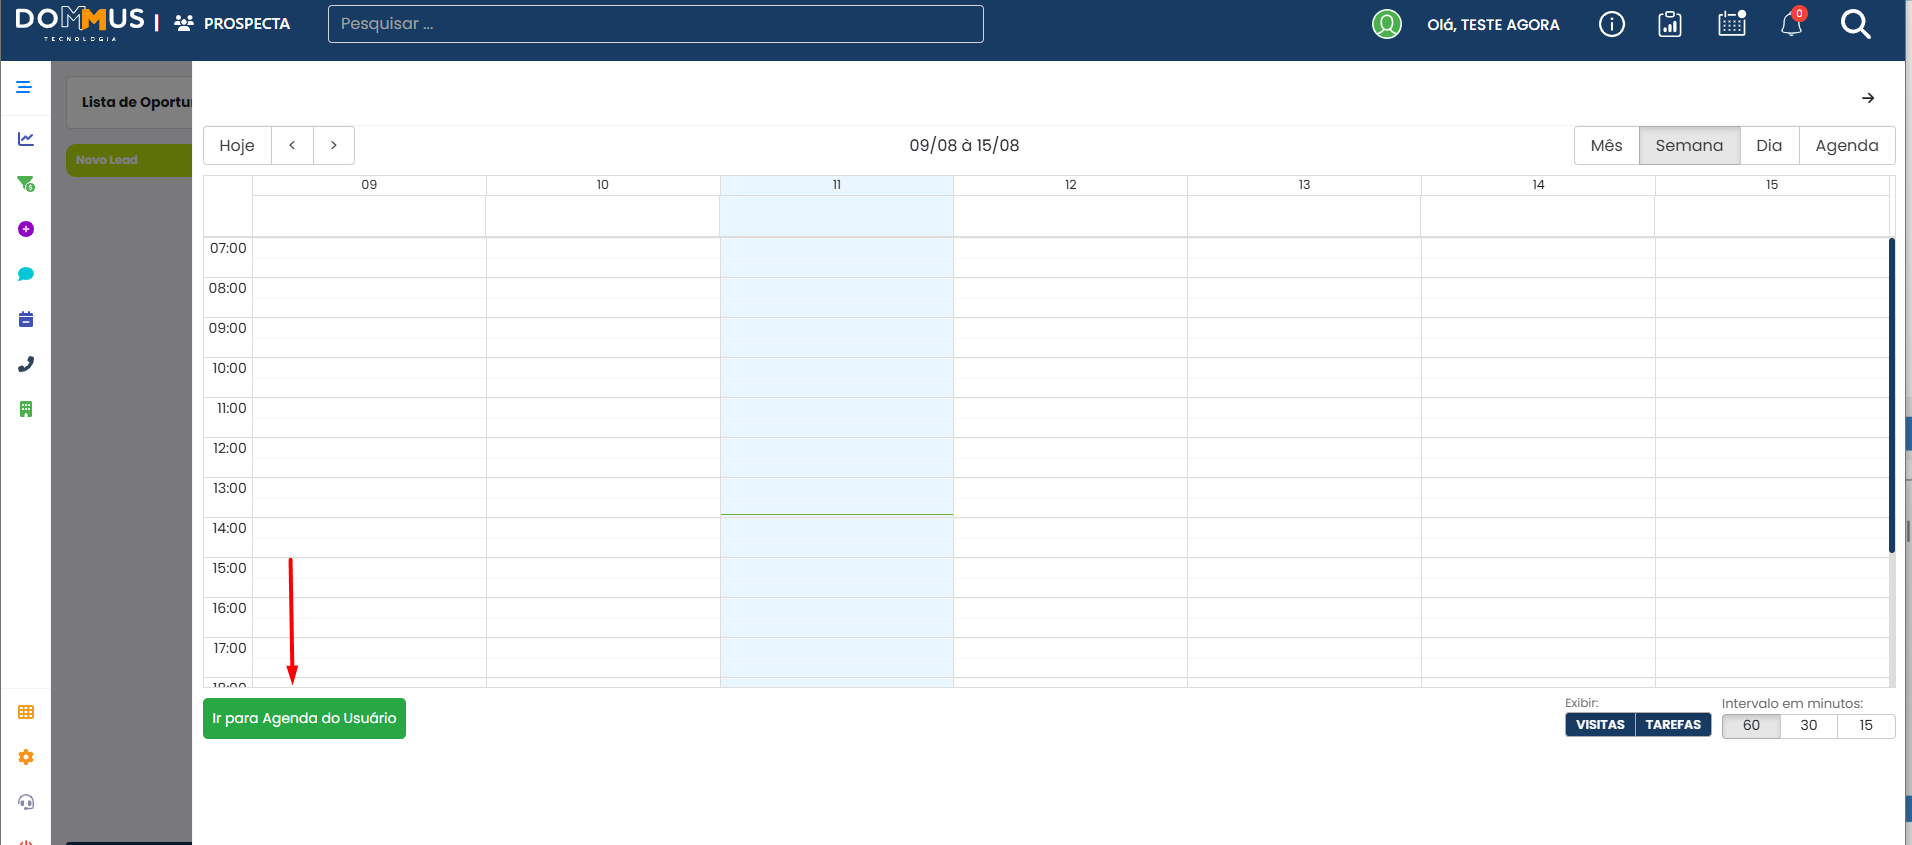This screenshot has width=1912, height=845.
Task: Click the phone icon in sidebar
Action: (26, 364)
